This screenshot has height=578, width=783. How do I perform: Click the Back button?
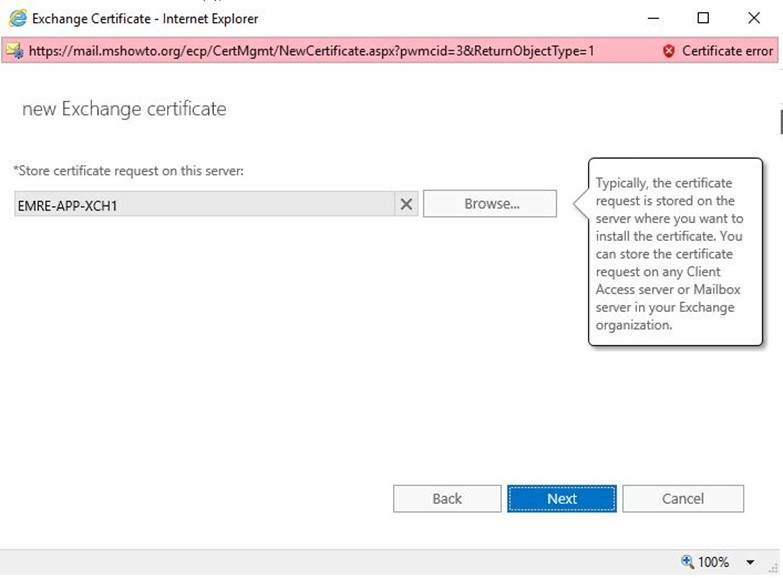[x=447, y=499]
